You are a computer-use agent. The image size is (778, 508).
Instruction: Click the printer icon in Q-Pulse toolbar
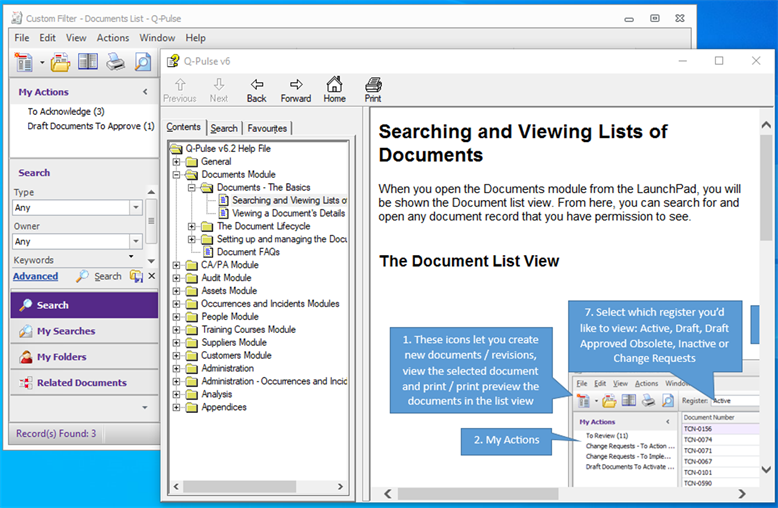tap(116, 63)
